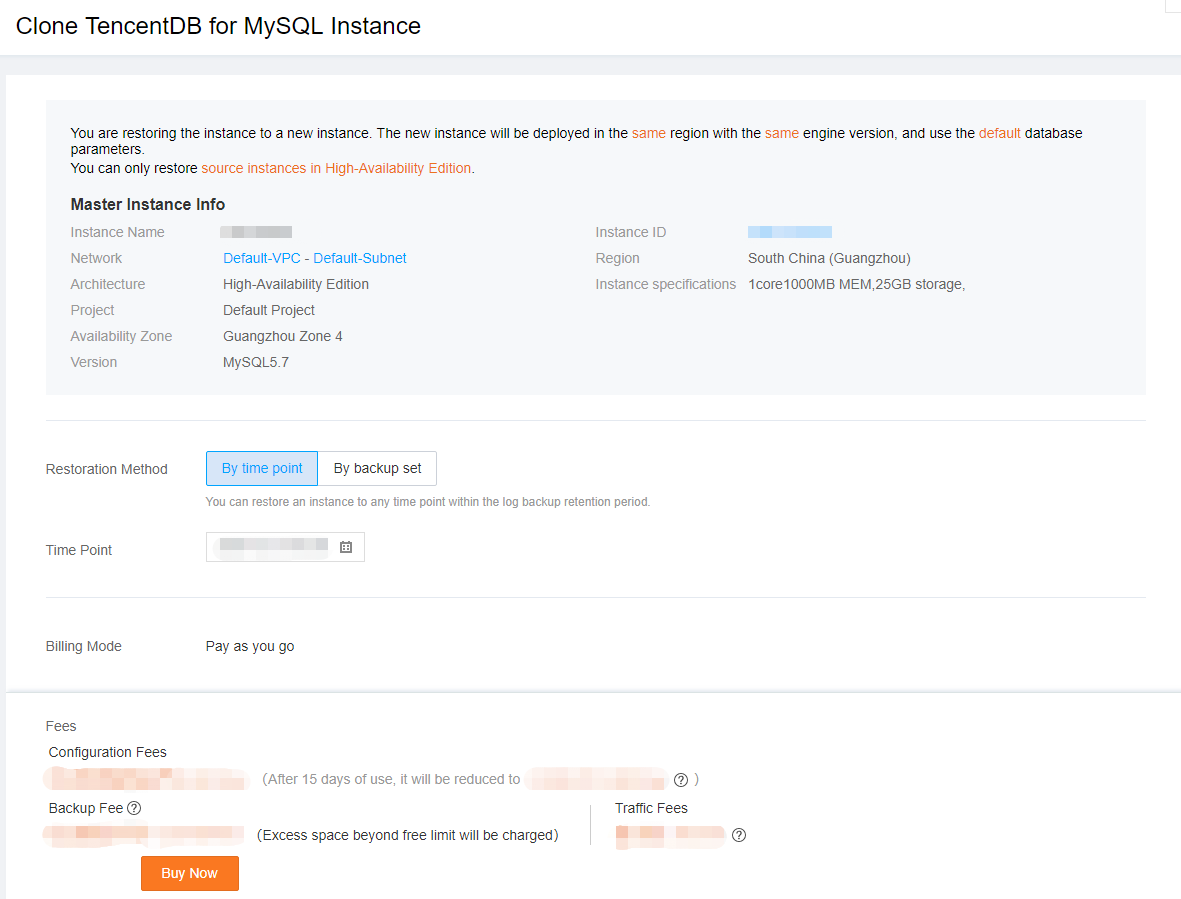Click the blurred Backup Fee amount
The image size is (1181, 899).
pos(144,835)
